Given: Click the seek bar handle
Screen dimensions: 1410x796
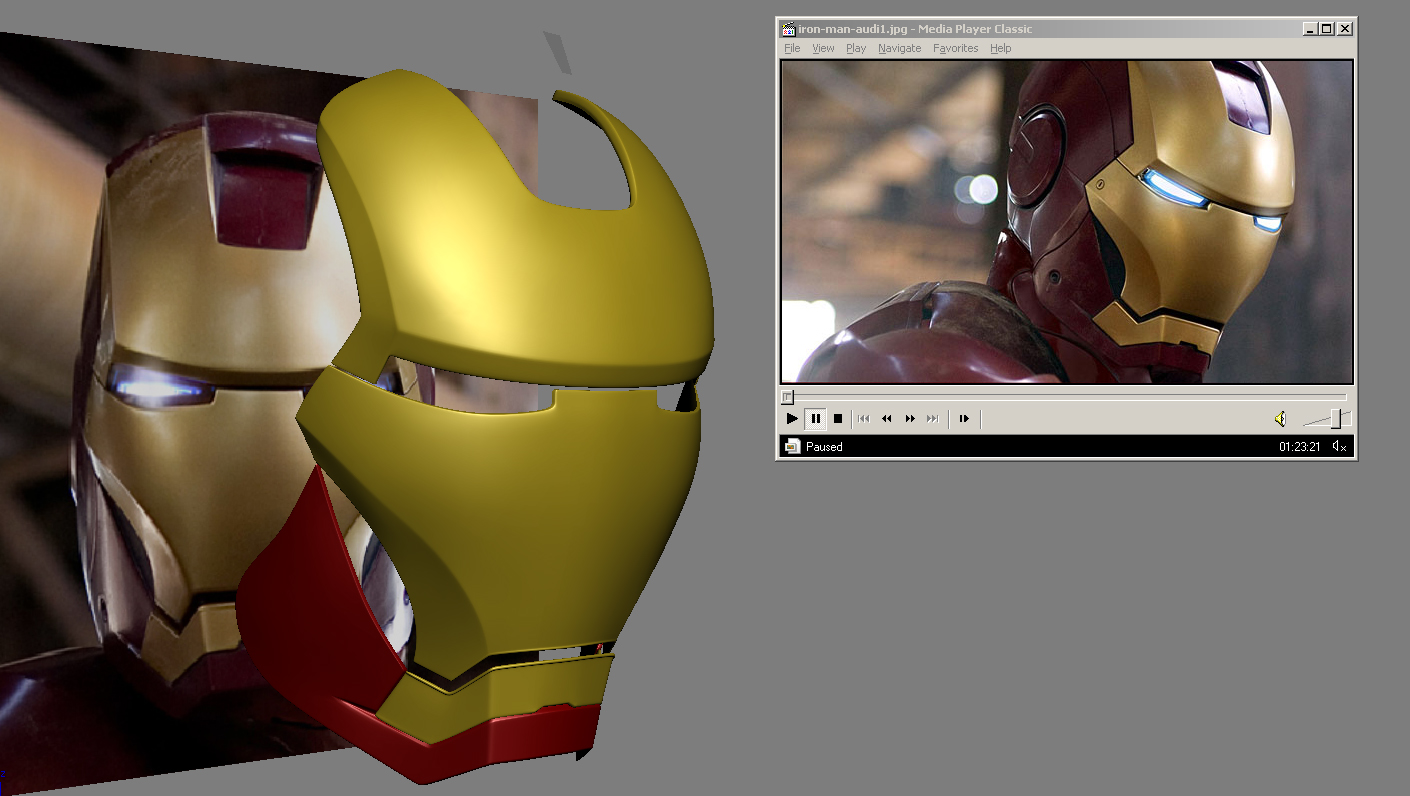Looking at the screenshot, I should pos(787,397).
